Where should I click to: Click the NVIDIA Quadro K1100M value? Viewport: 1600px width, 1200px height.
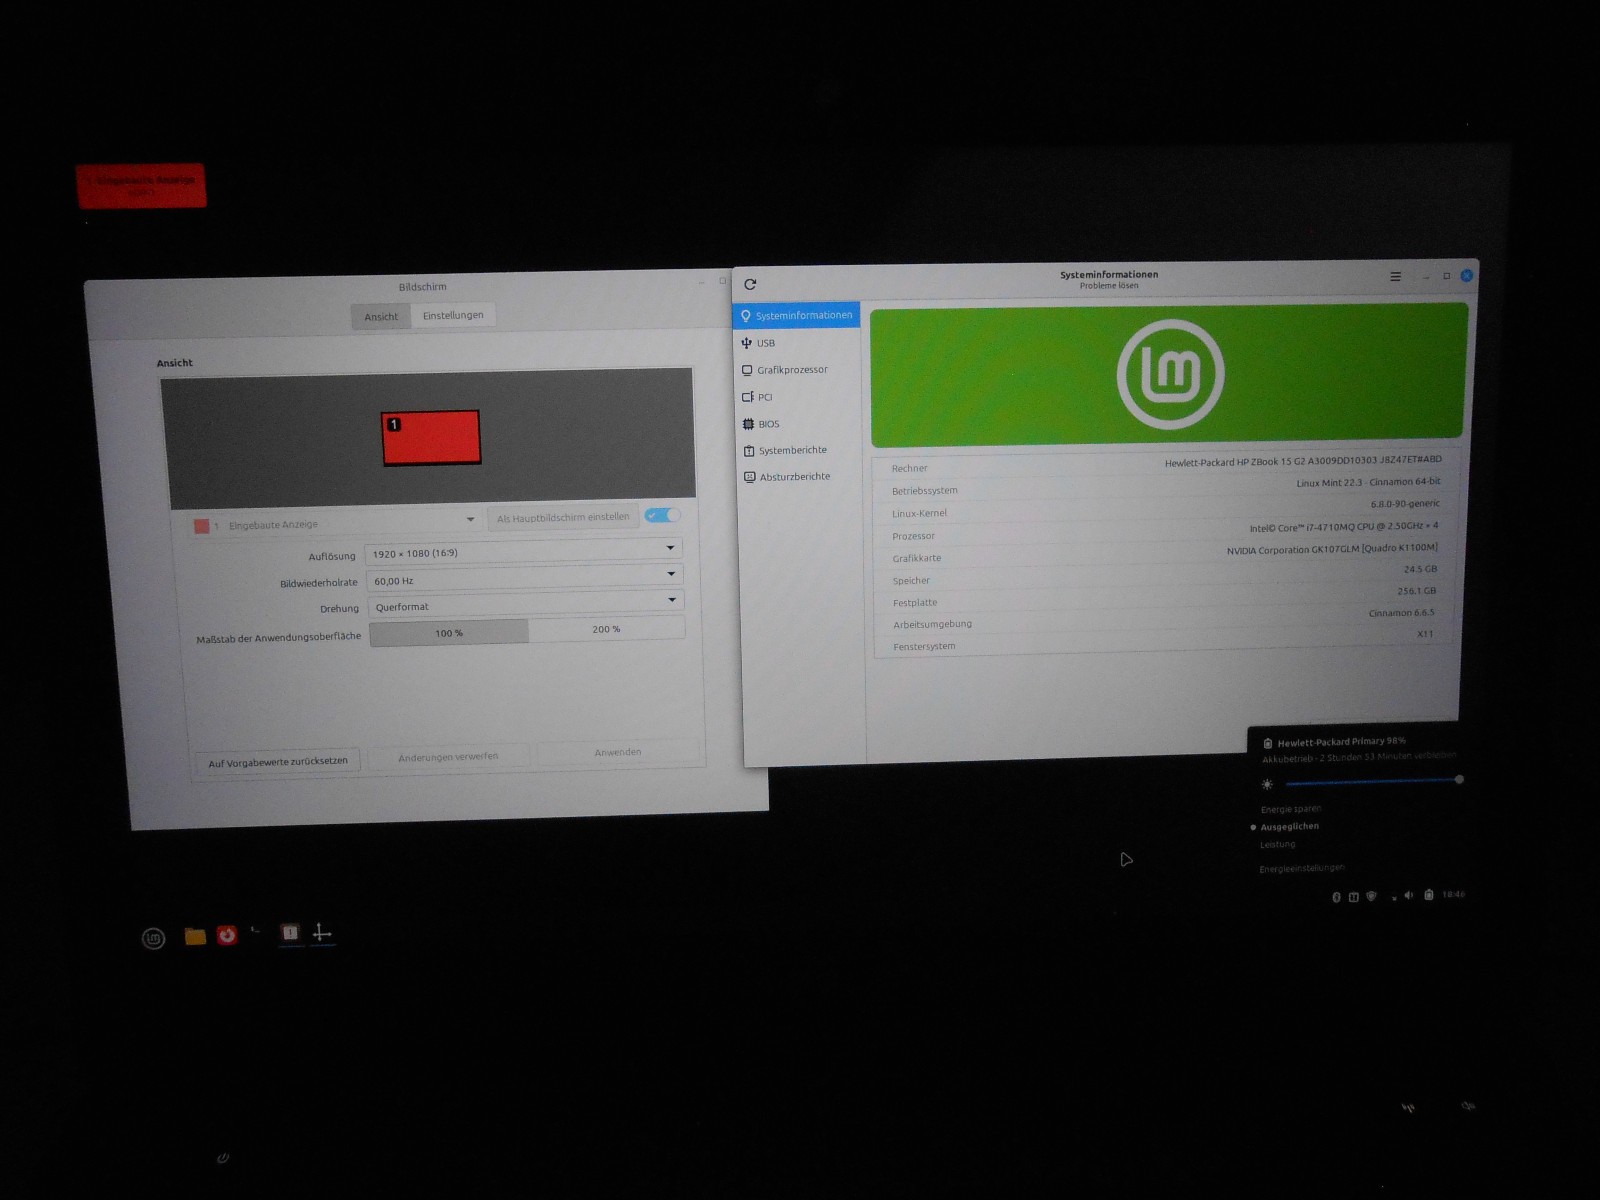[x=1332, y=549]
